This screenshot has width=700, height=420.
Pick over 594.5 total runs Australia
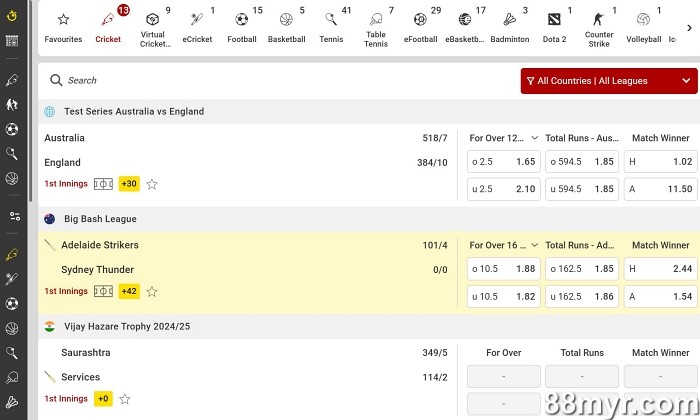(x=582, y=162)
